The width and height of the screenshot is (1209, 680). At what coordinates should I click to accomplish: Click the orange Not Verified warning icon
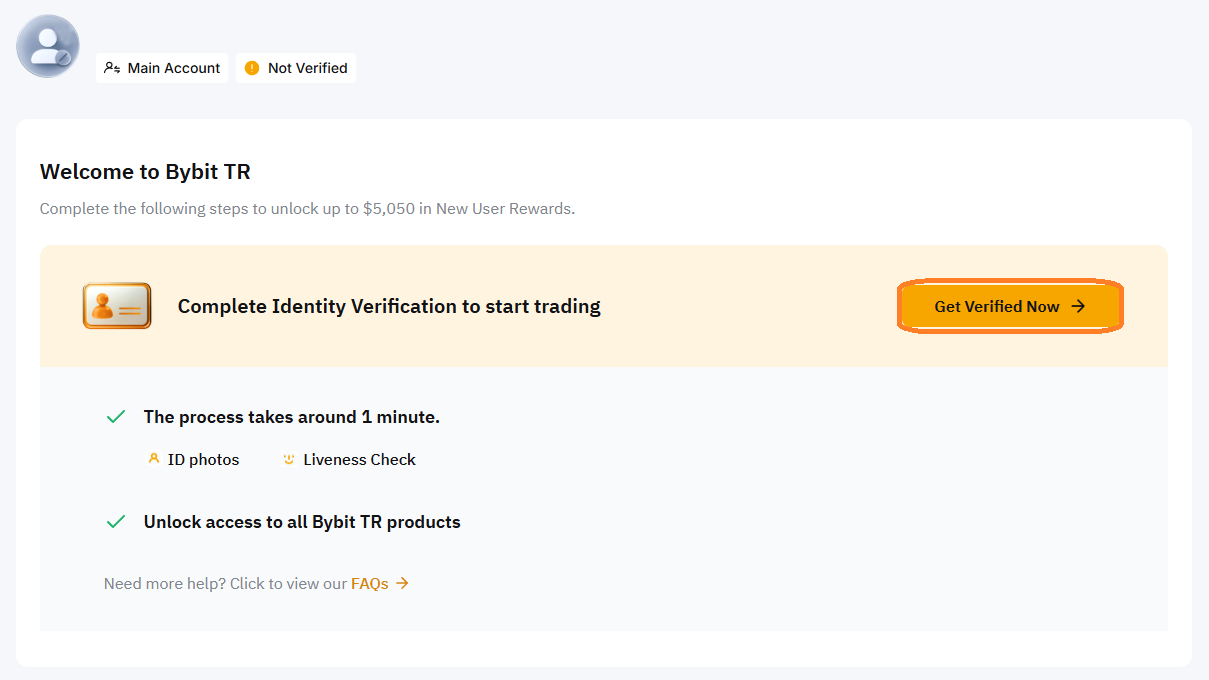pos(252,68)
